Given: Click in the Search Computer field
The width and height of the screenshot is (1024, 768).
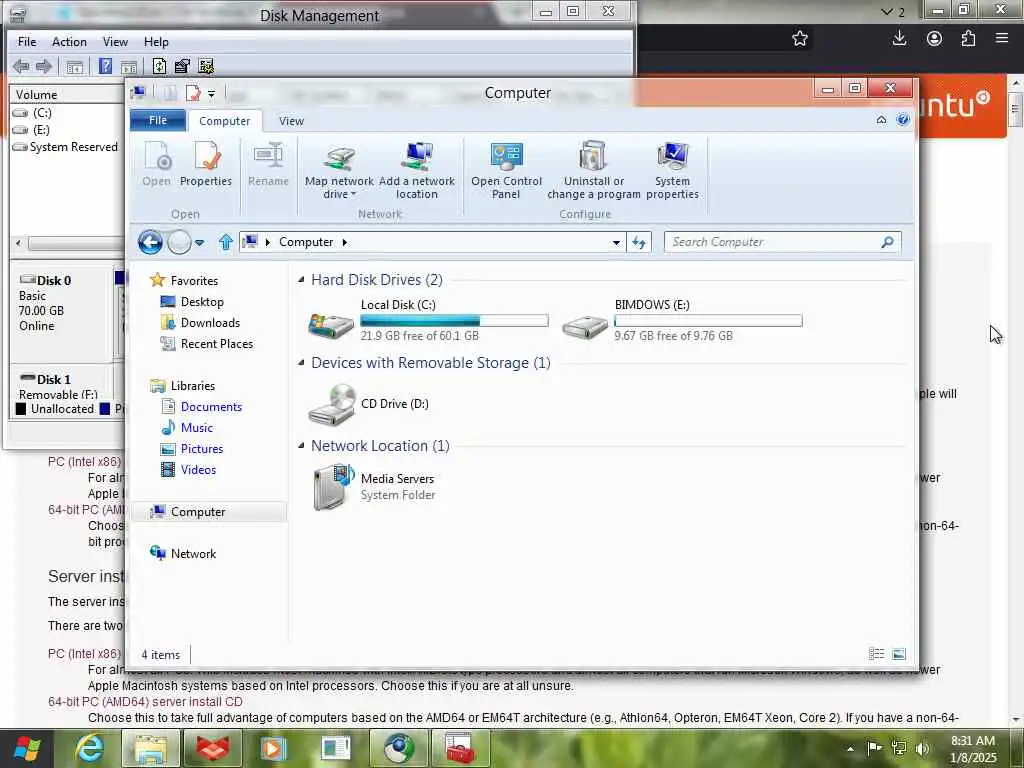Looking at the screenshot, I should tap(782, 242).
